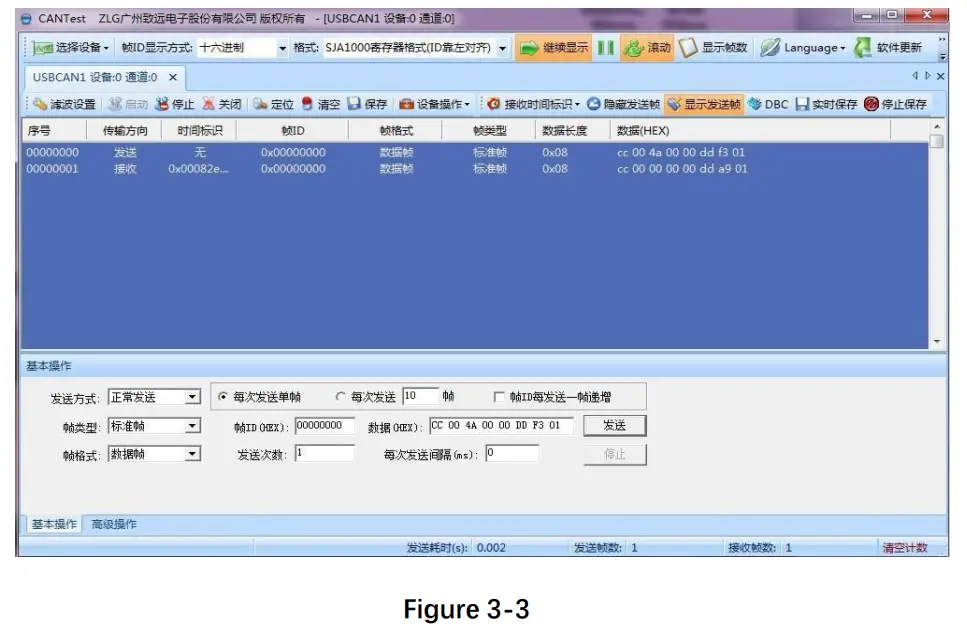The height and width of the screenshot is (634, 967).
Task: Select frame row 00000001
Action: click(x=475, y=169)
